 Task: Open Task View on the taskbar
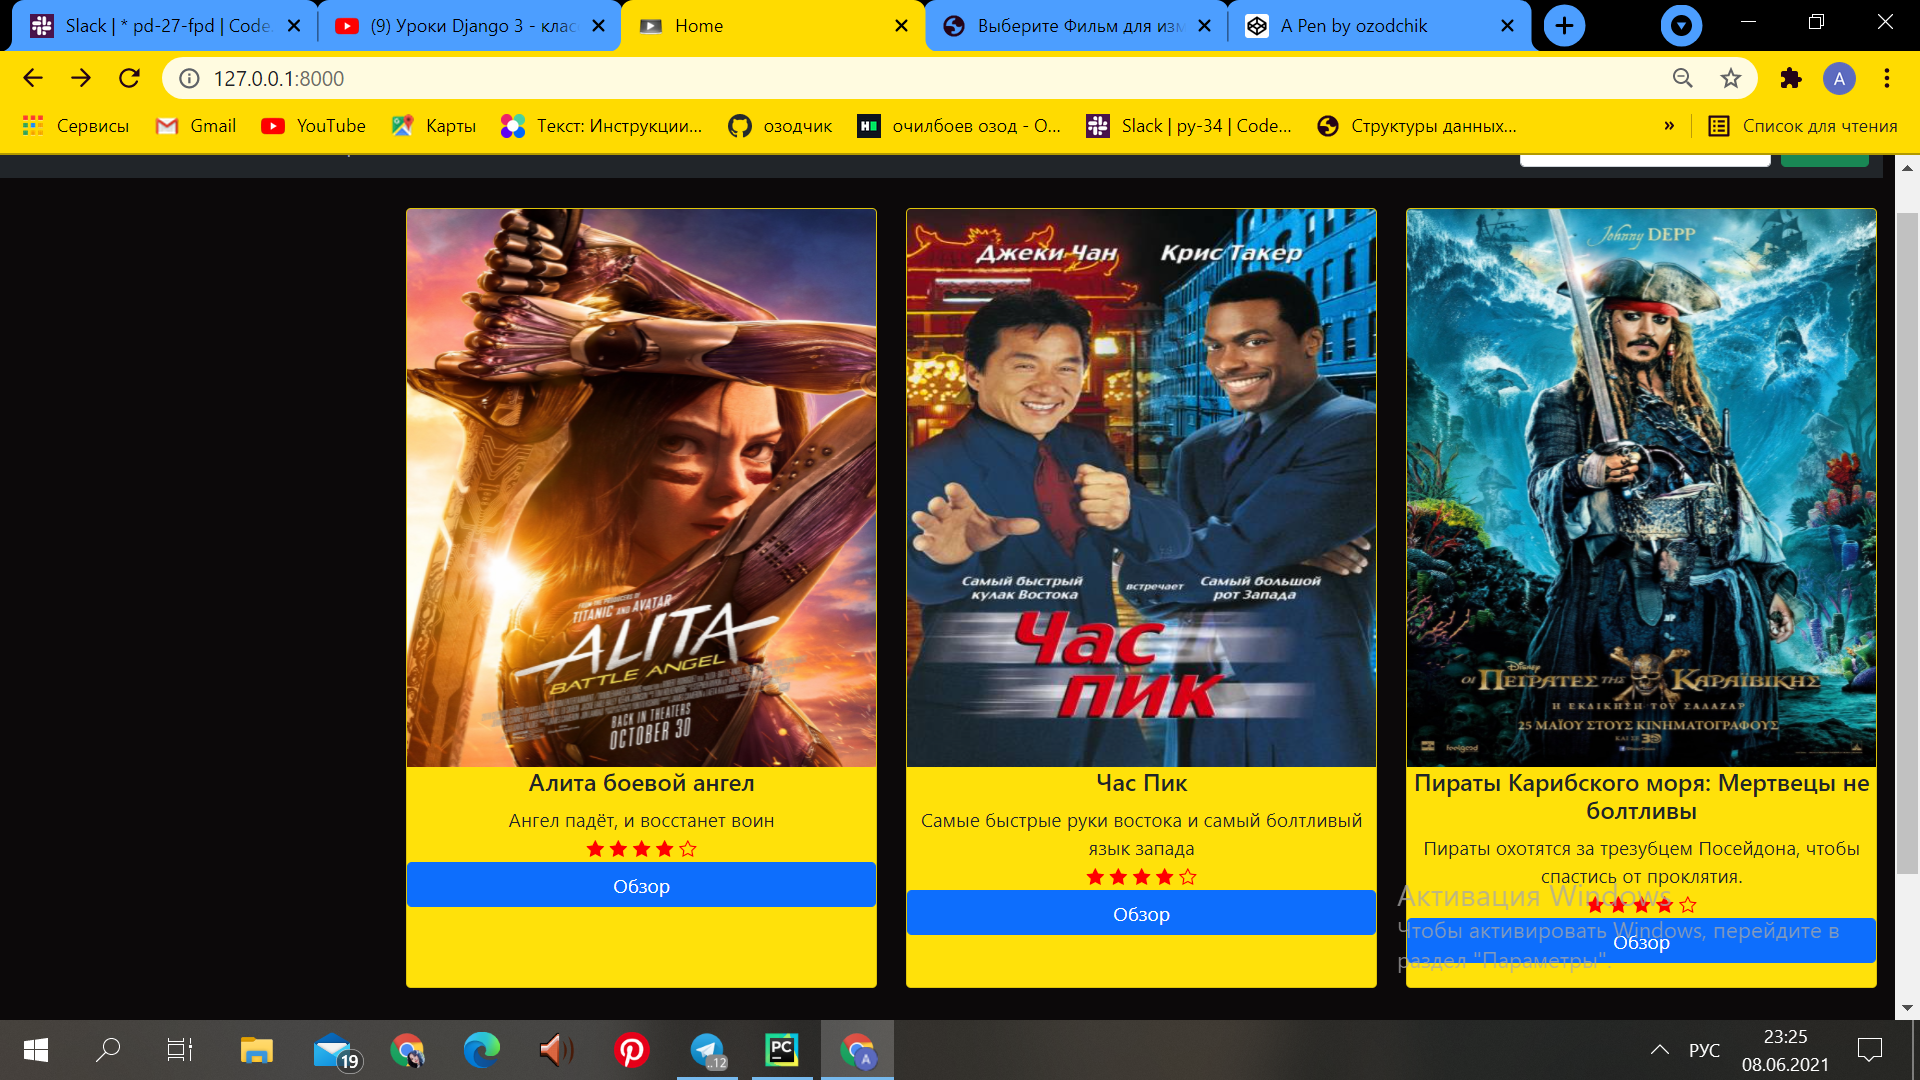pyautogui.click(x=180, y=1050)
